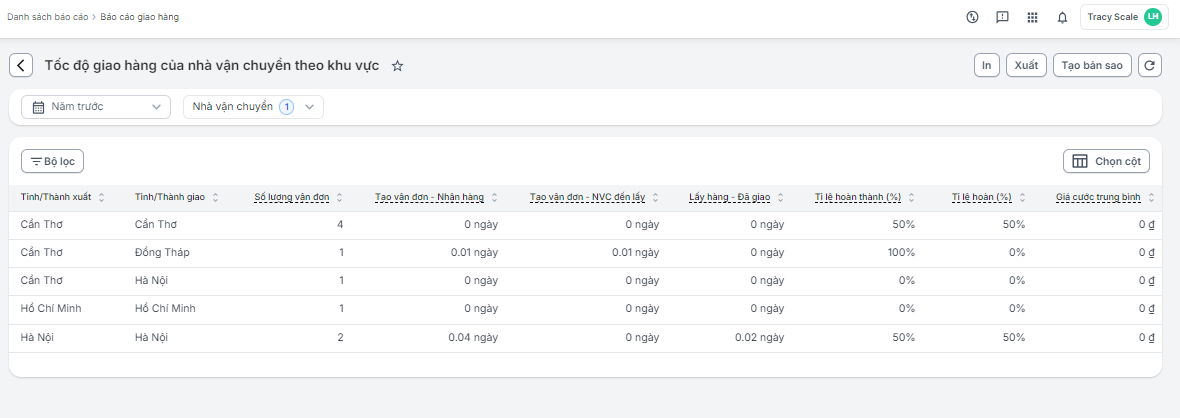Open the chat feedback icon

tap(1002, 17)
